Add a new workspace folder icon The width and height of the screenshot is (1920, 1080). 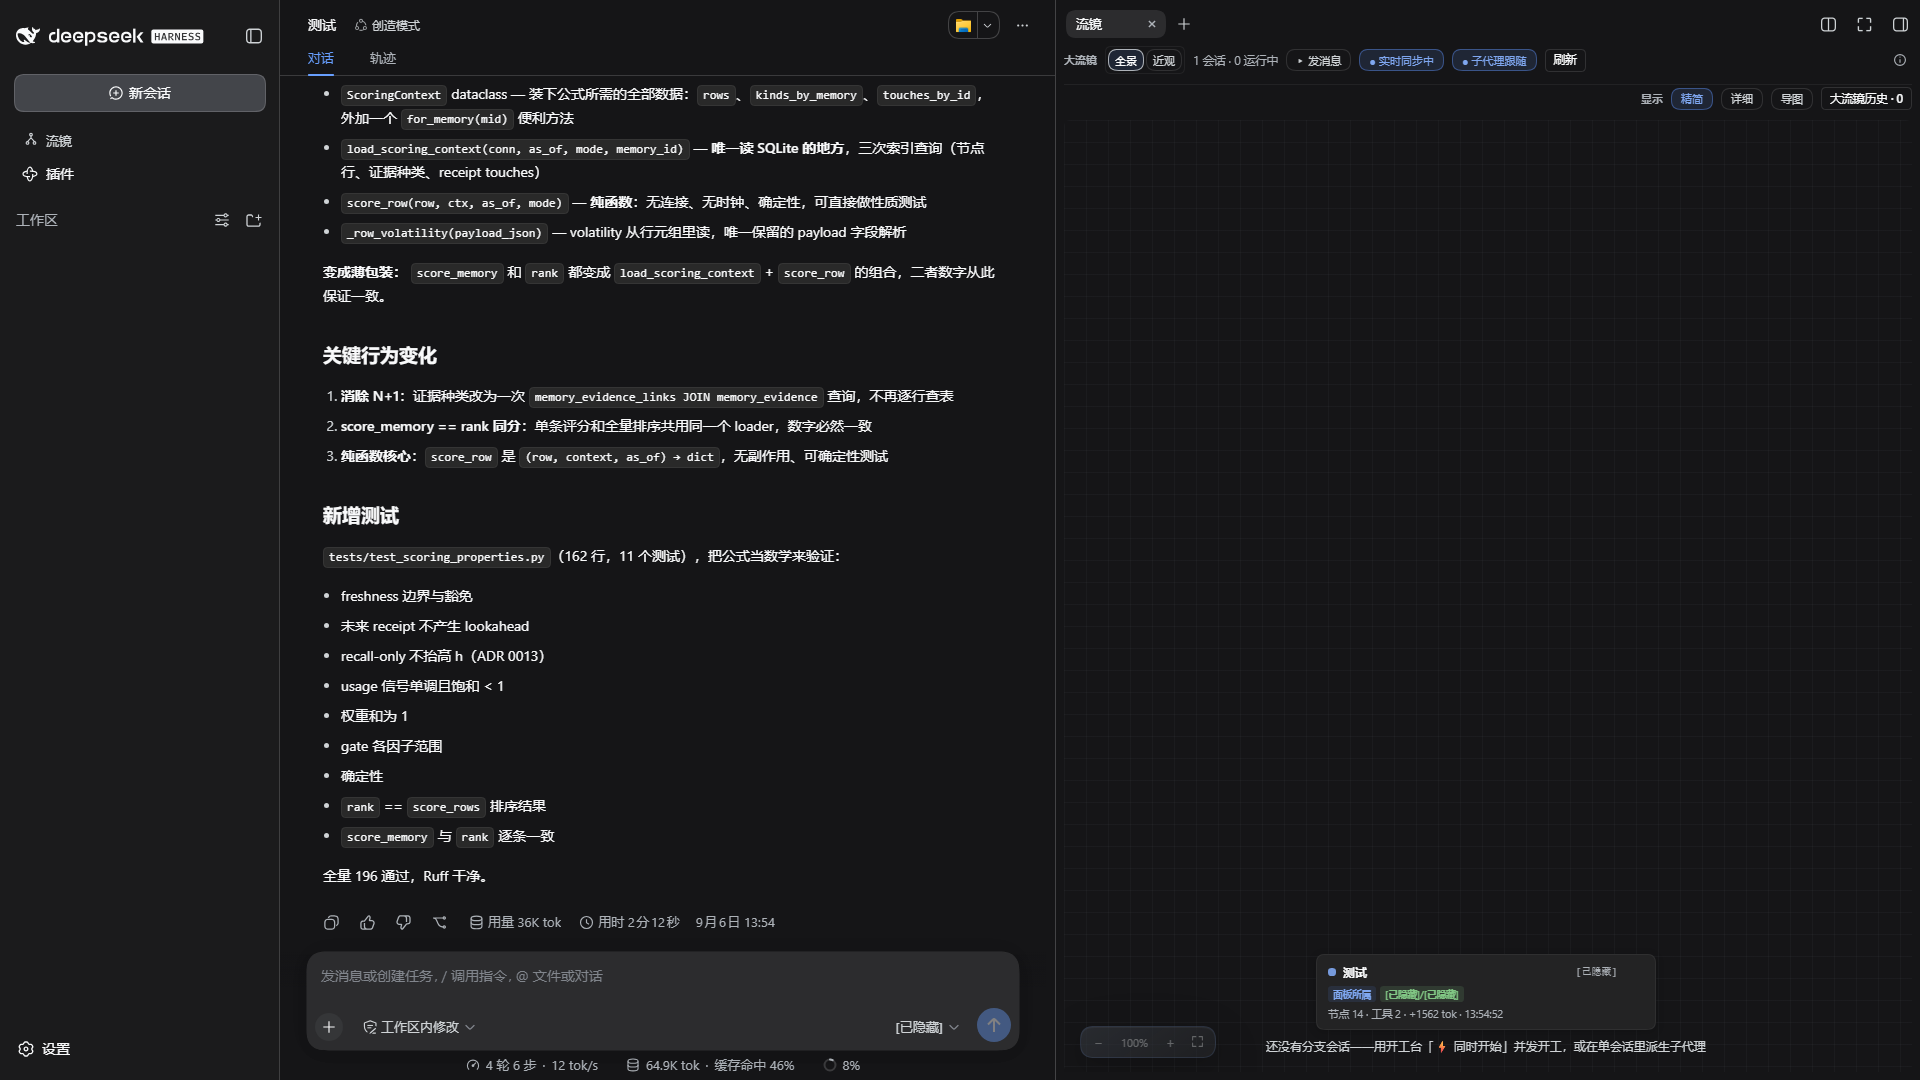click(254, 220)
